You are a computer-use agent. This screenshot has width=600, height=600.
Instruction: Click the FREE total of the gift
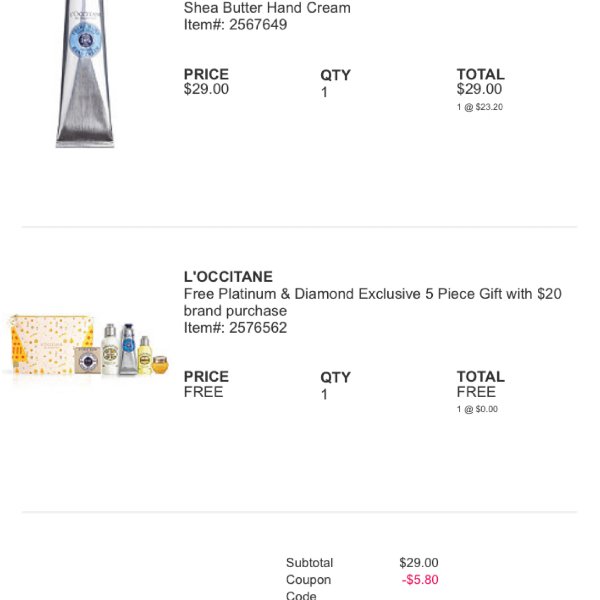[x=476, y=392]
